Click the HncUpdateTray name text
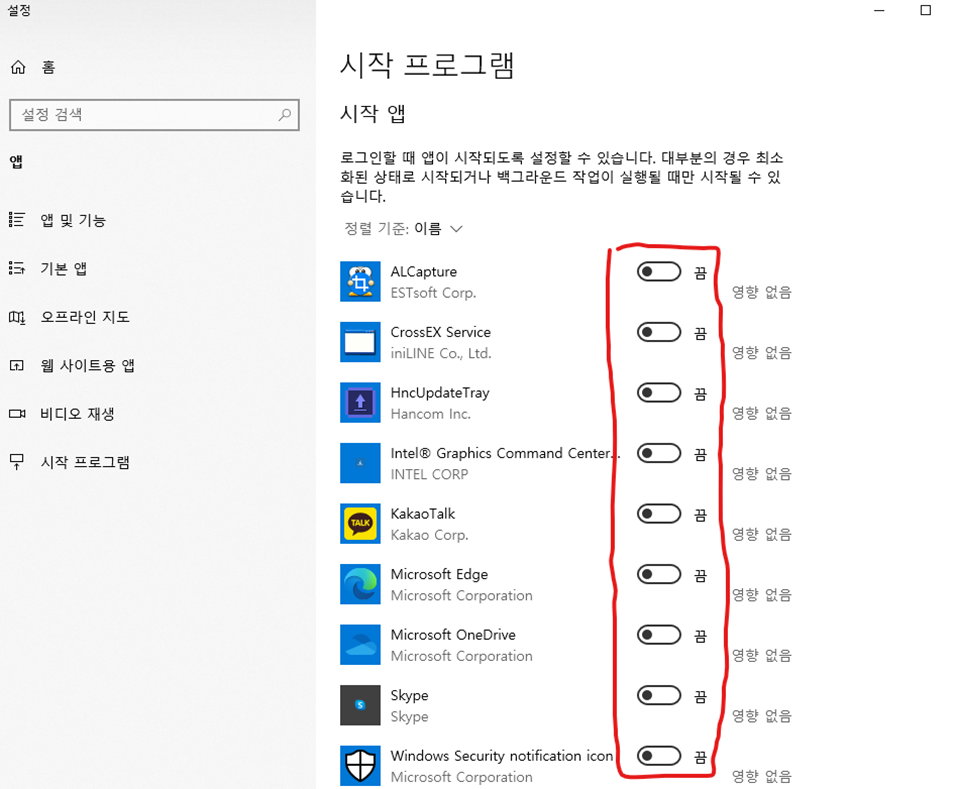 tap(440, 393)
